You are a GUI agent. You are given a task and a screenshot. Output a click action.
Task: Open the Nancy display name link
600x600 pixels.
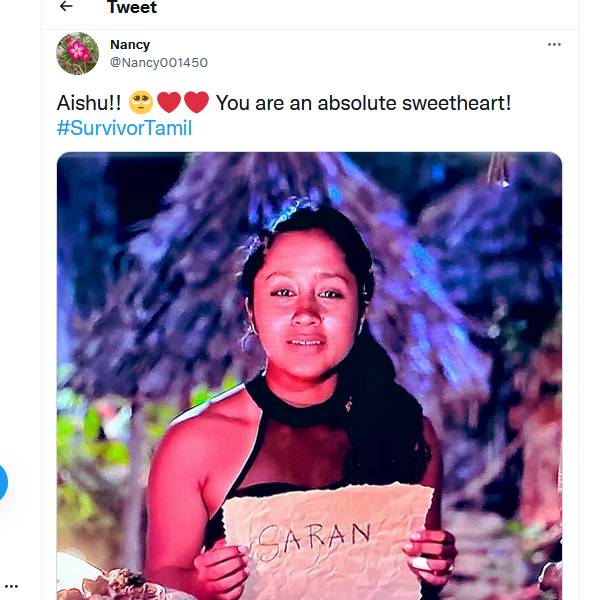pos(130,45)
